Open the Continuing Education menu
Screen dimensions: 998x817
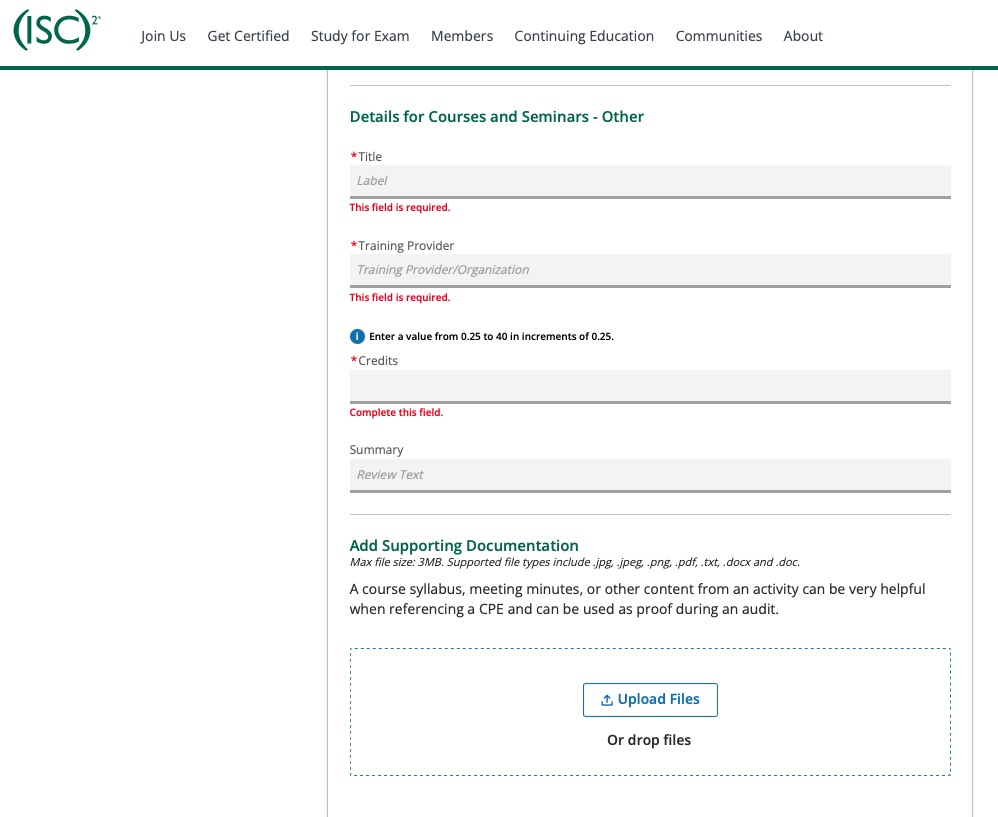pos(584,36)
